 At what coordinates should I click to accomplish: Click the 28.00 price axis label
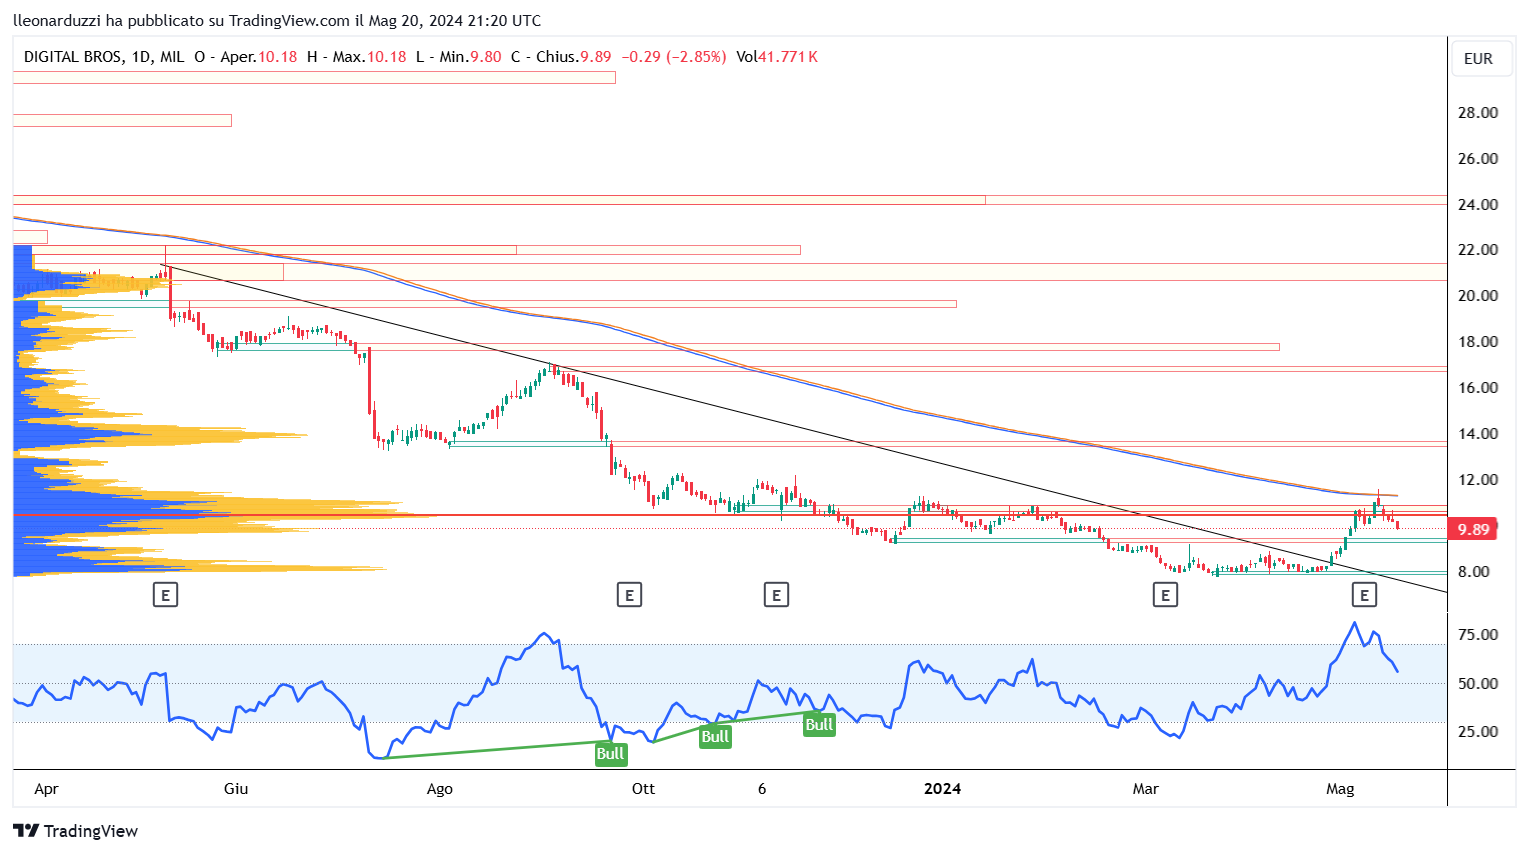(1478, 113)
